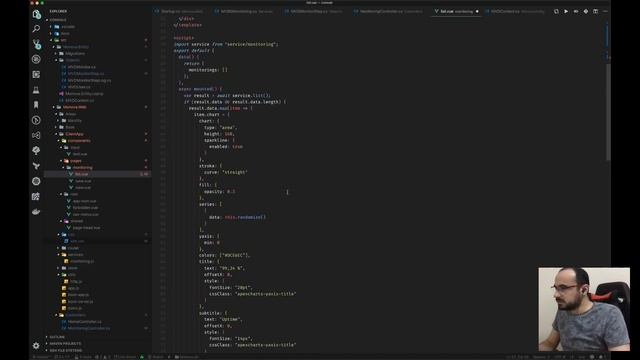Click the split editor icon in editor toolbar
The height and width of the screenshot is (360, 640).
[x=596, y=11]
